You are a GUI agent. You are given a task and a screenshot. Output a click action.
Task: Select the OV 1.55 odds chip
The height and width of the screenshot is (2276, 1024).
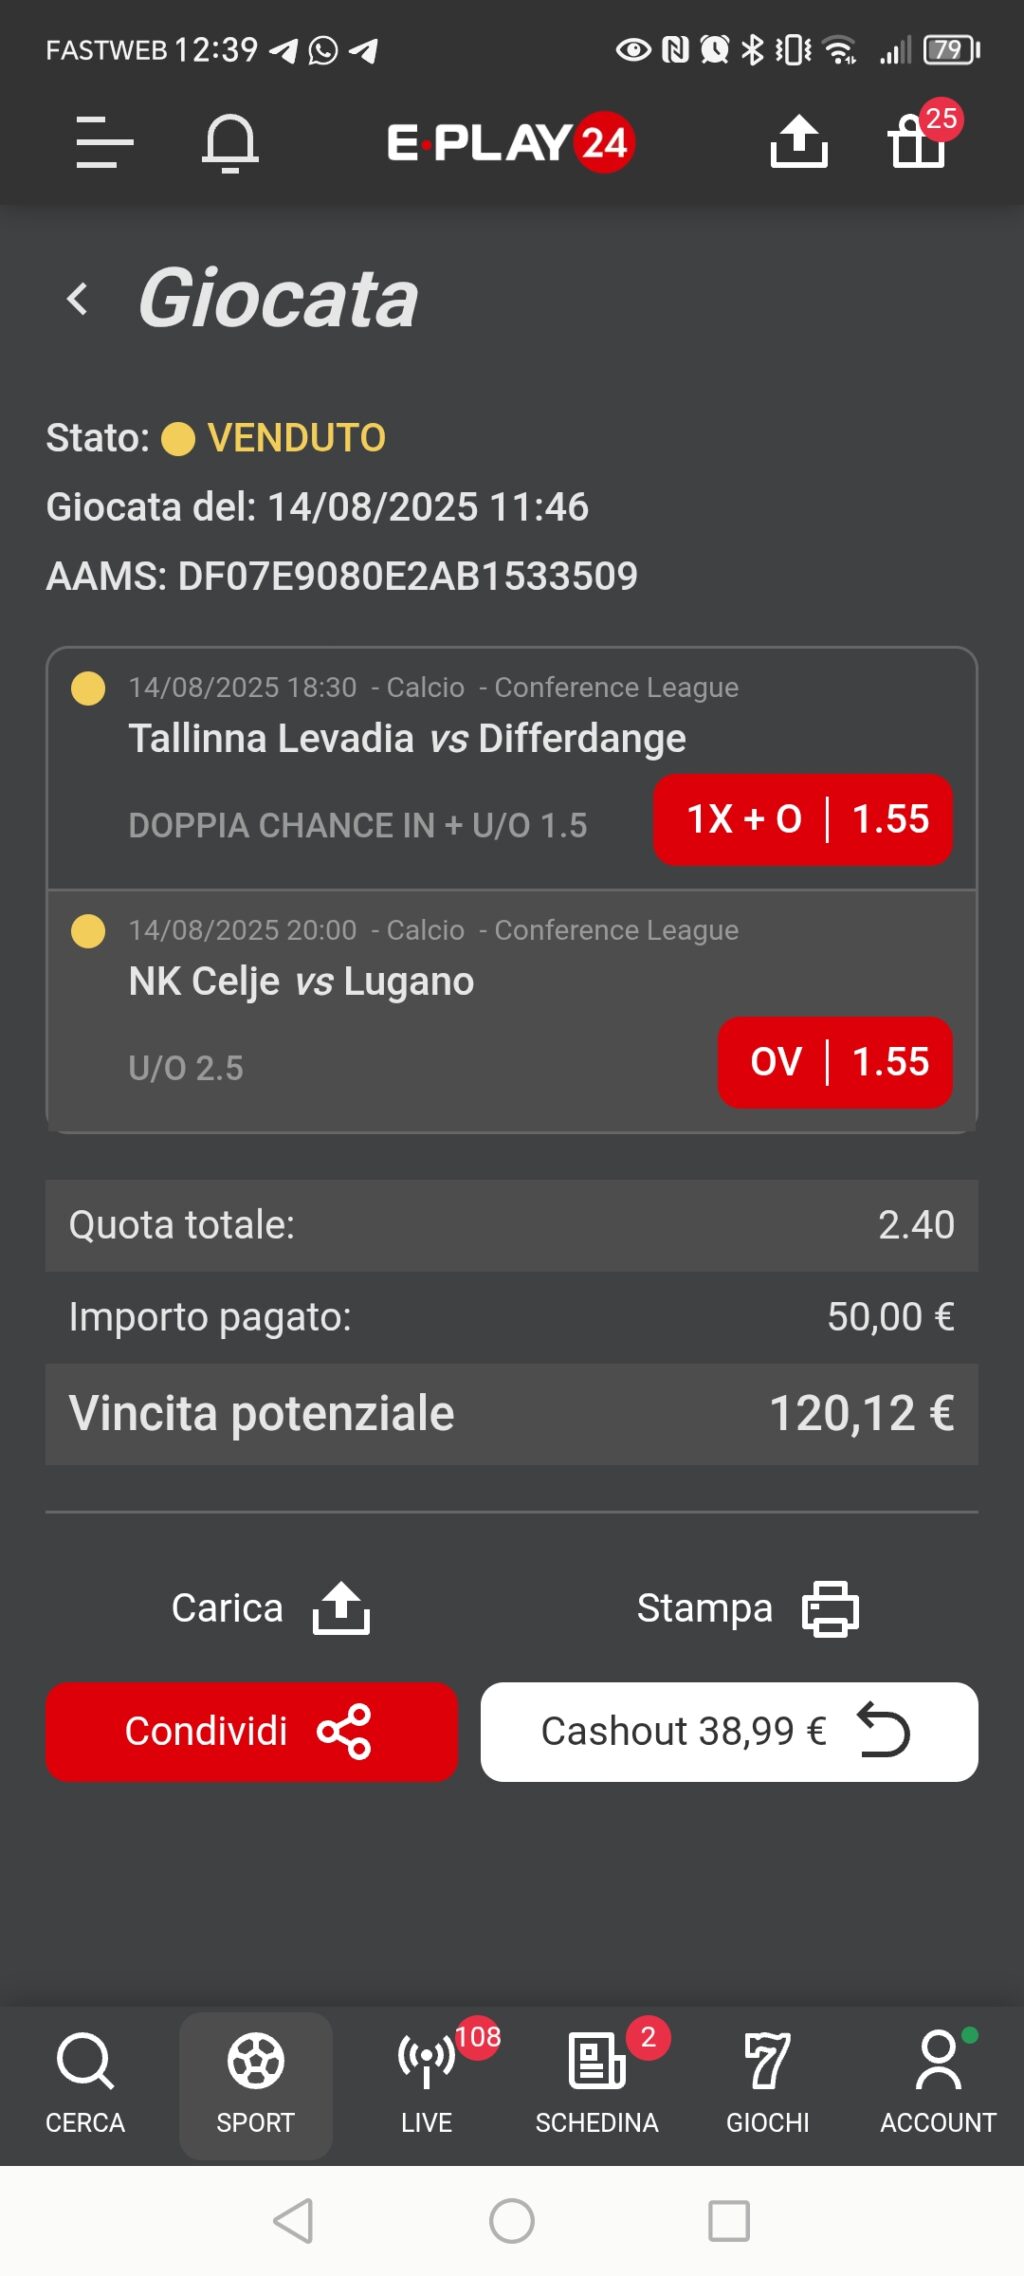click(x=835, y=1062)
